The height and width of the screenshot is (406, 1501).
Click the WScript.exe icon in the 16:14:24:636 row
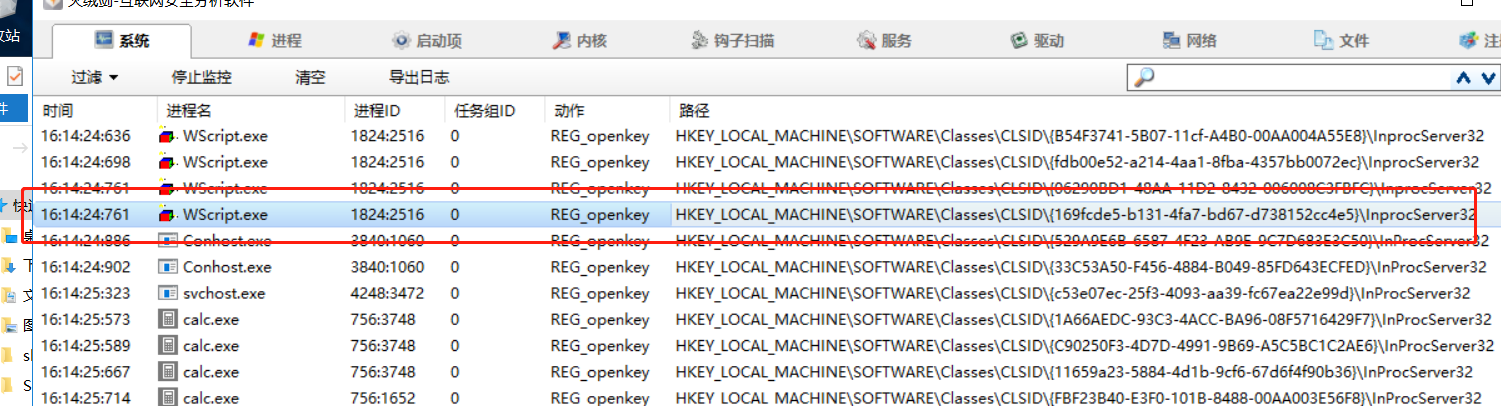(168, 136)
